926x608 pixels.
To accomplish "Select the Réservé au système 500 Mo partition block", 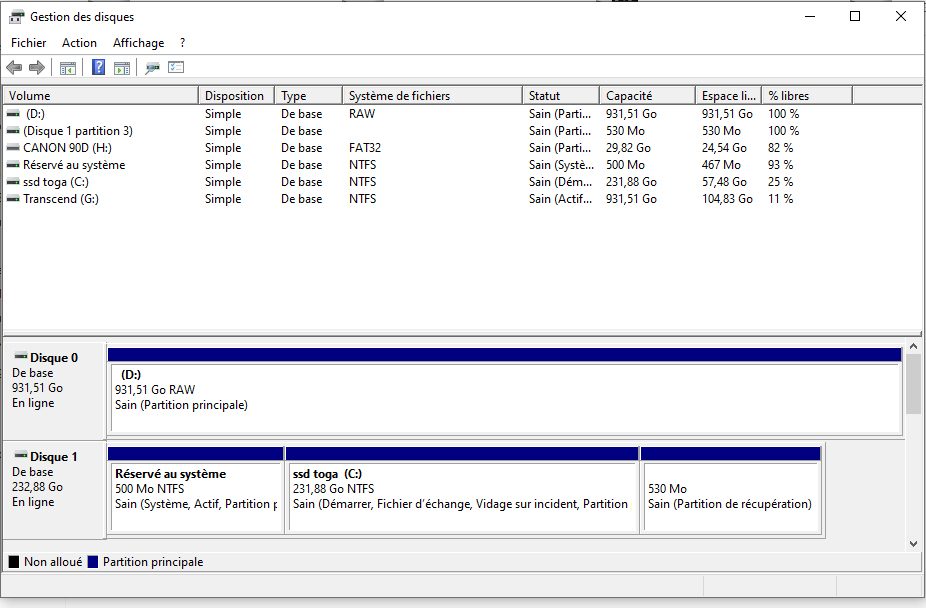I will coord(195,491).
